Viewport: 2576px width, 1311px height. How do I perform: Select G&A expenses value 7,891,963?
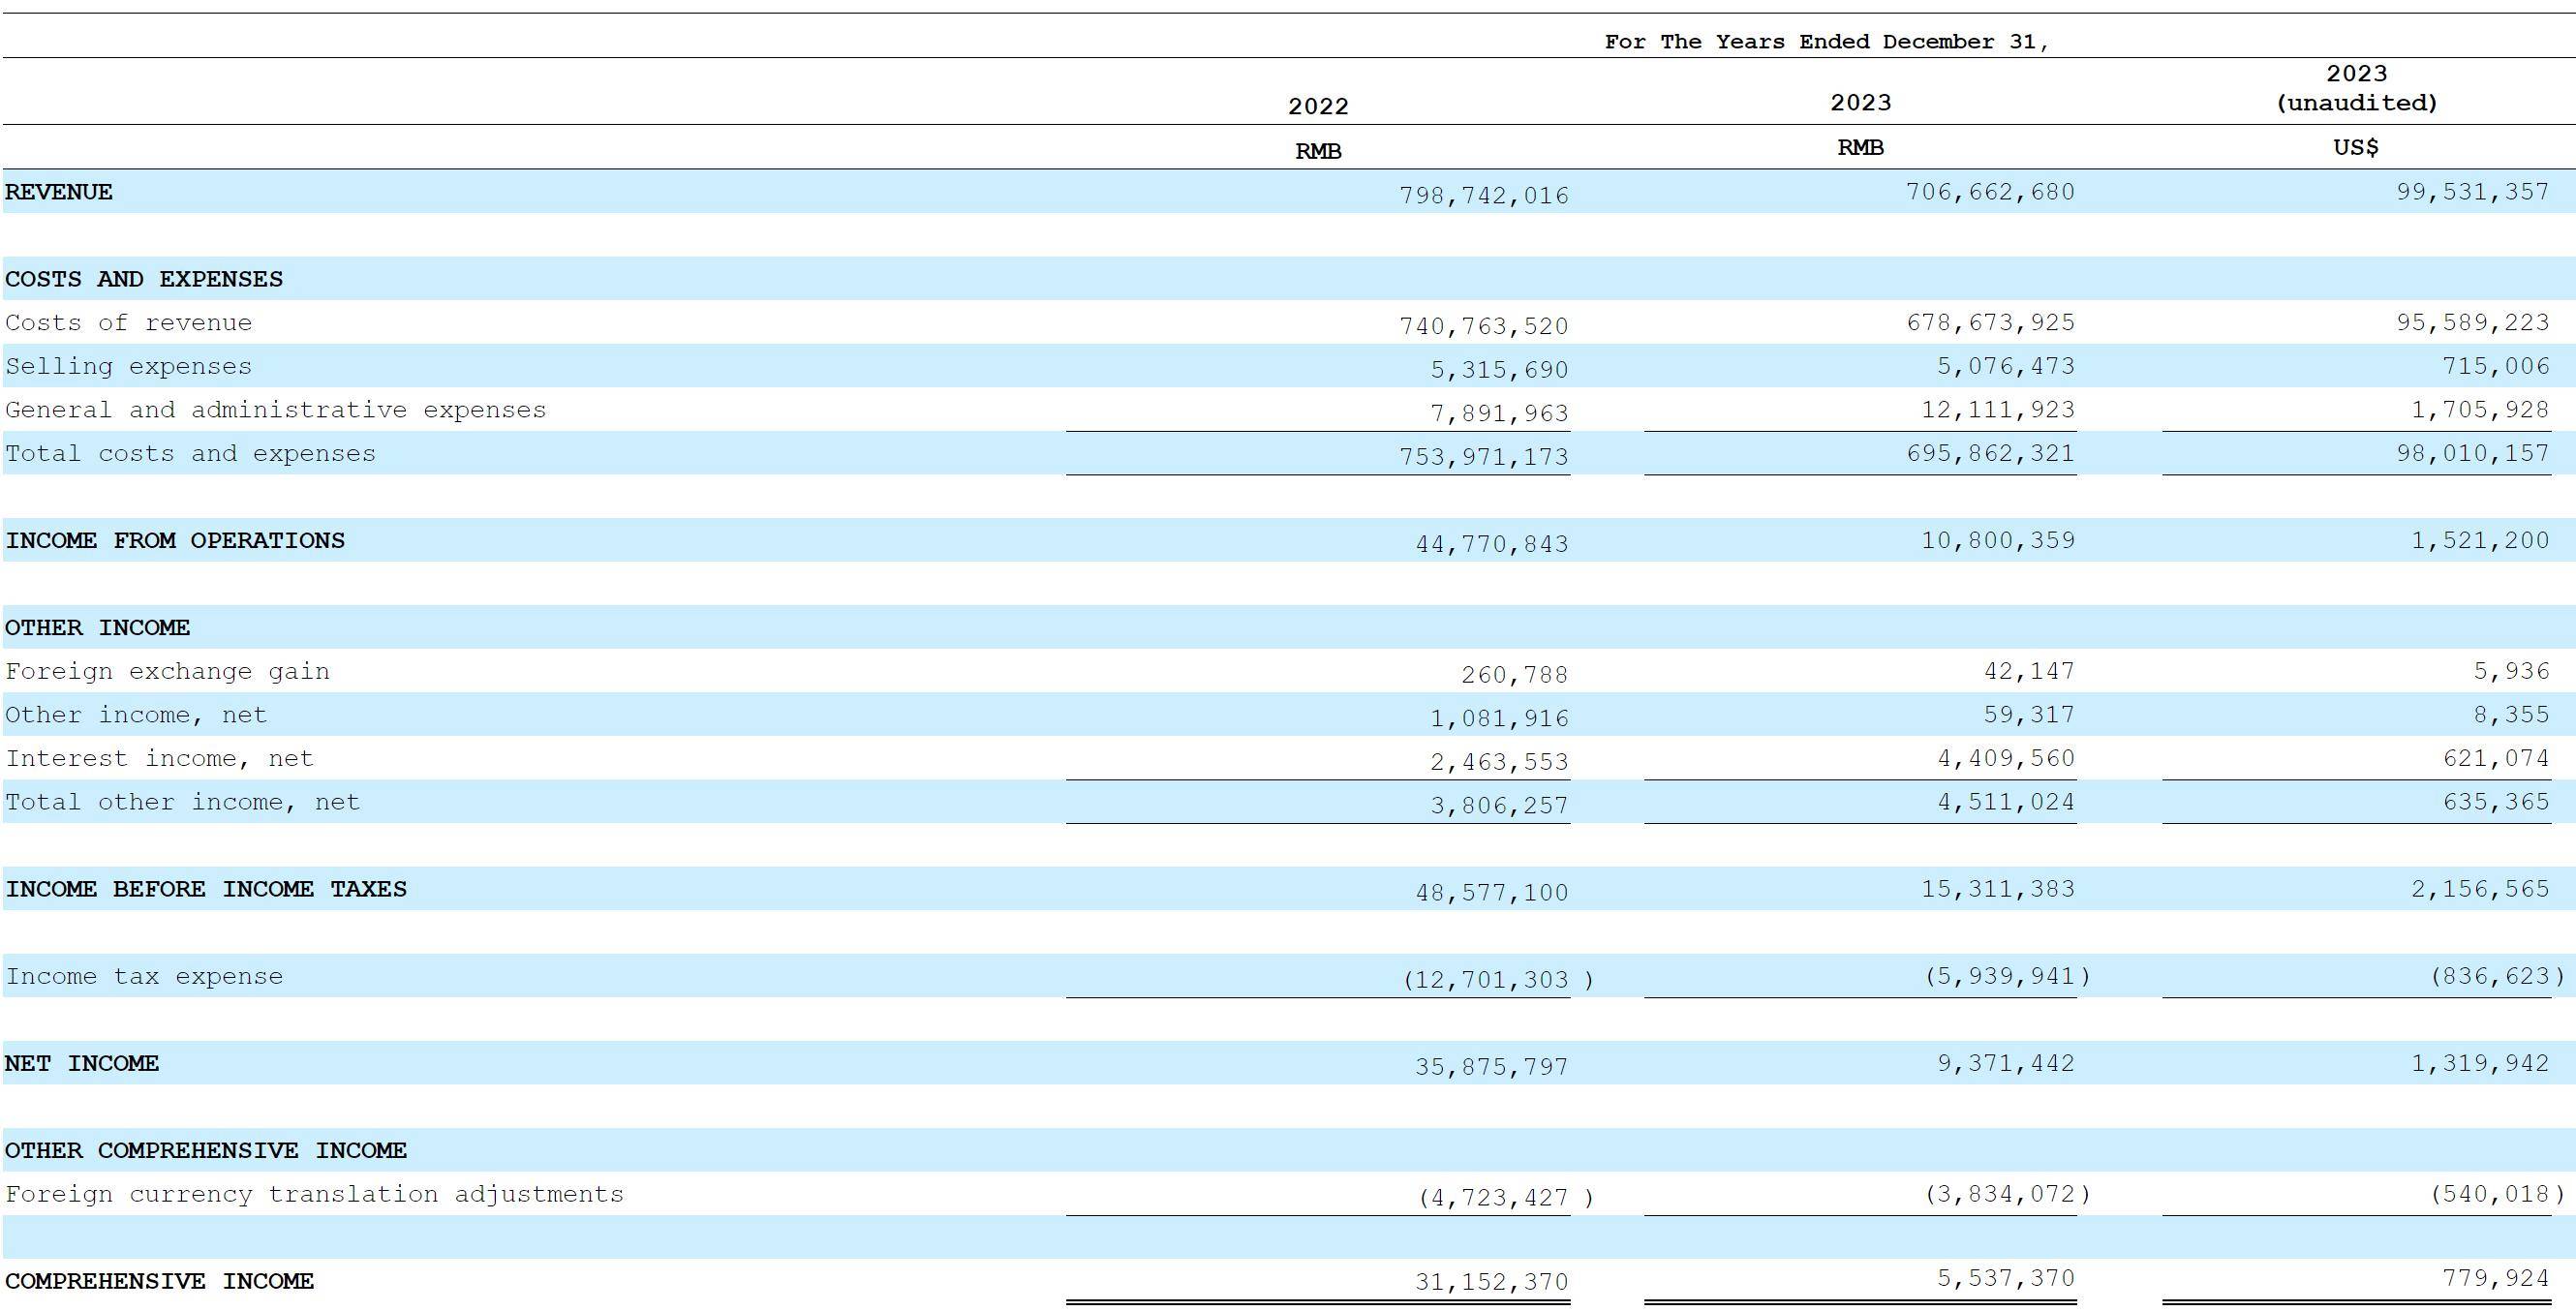tap(1500, 414)
